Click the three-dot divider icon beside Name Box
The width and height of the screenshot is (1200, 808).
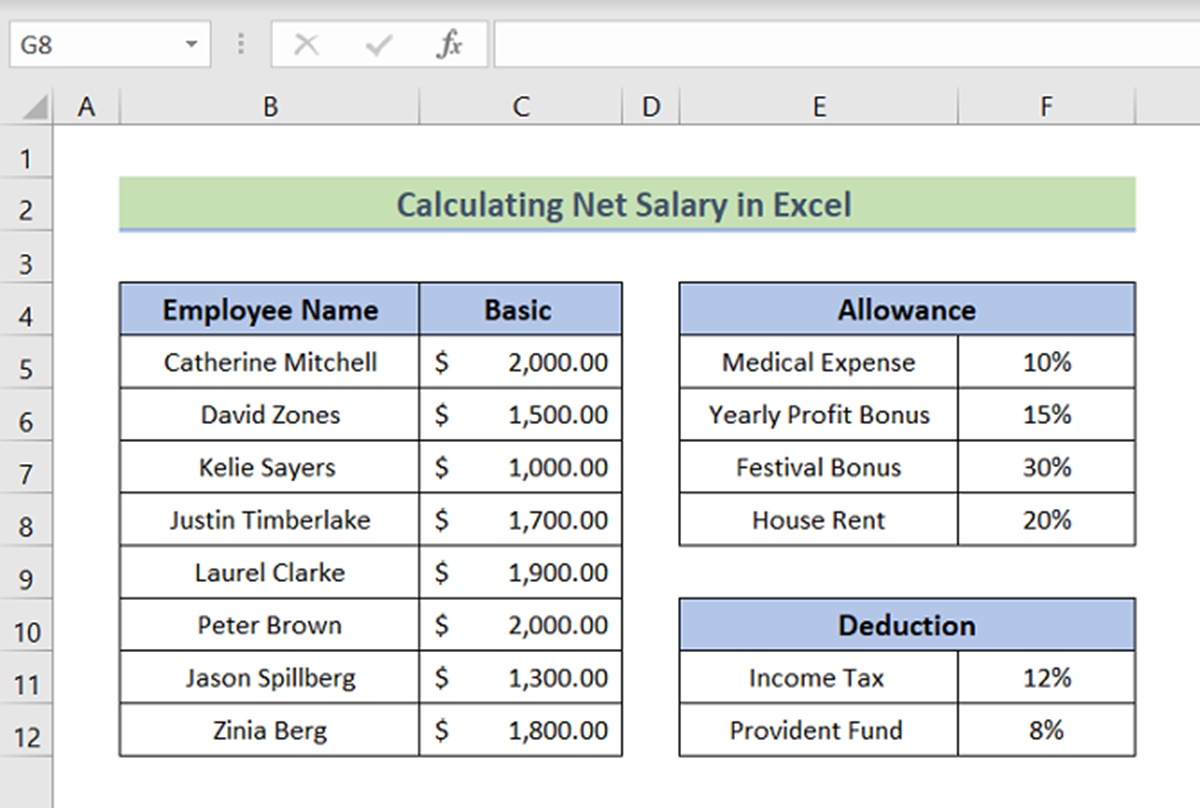(x=240, y=43)
